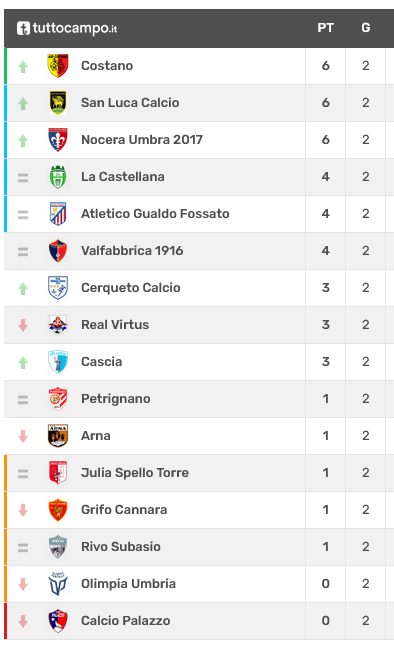Screen dimensions: 394x646
Task: Click the equals trend icon beside Petrignano
Action: pyautogui.click(x=23, y=399)
